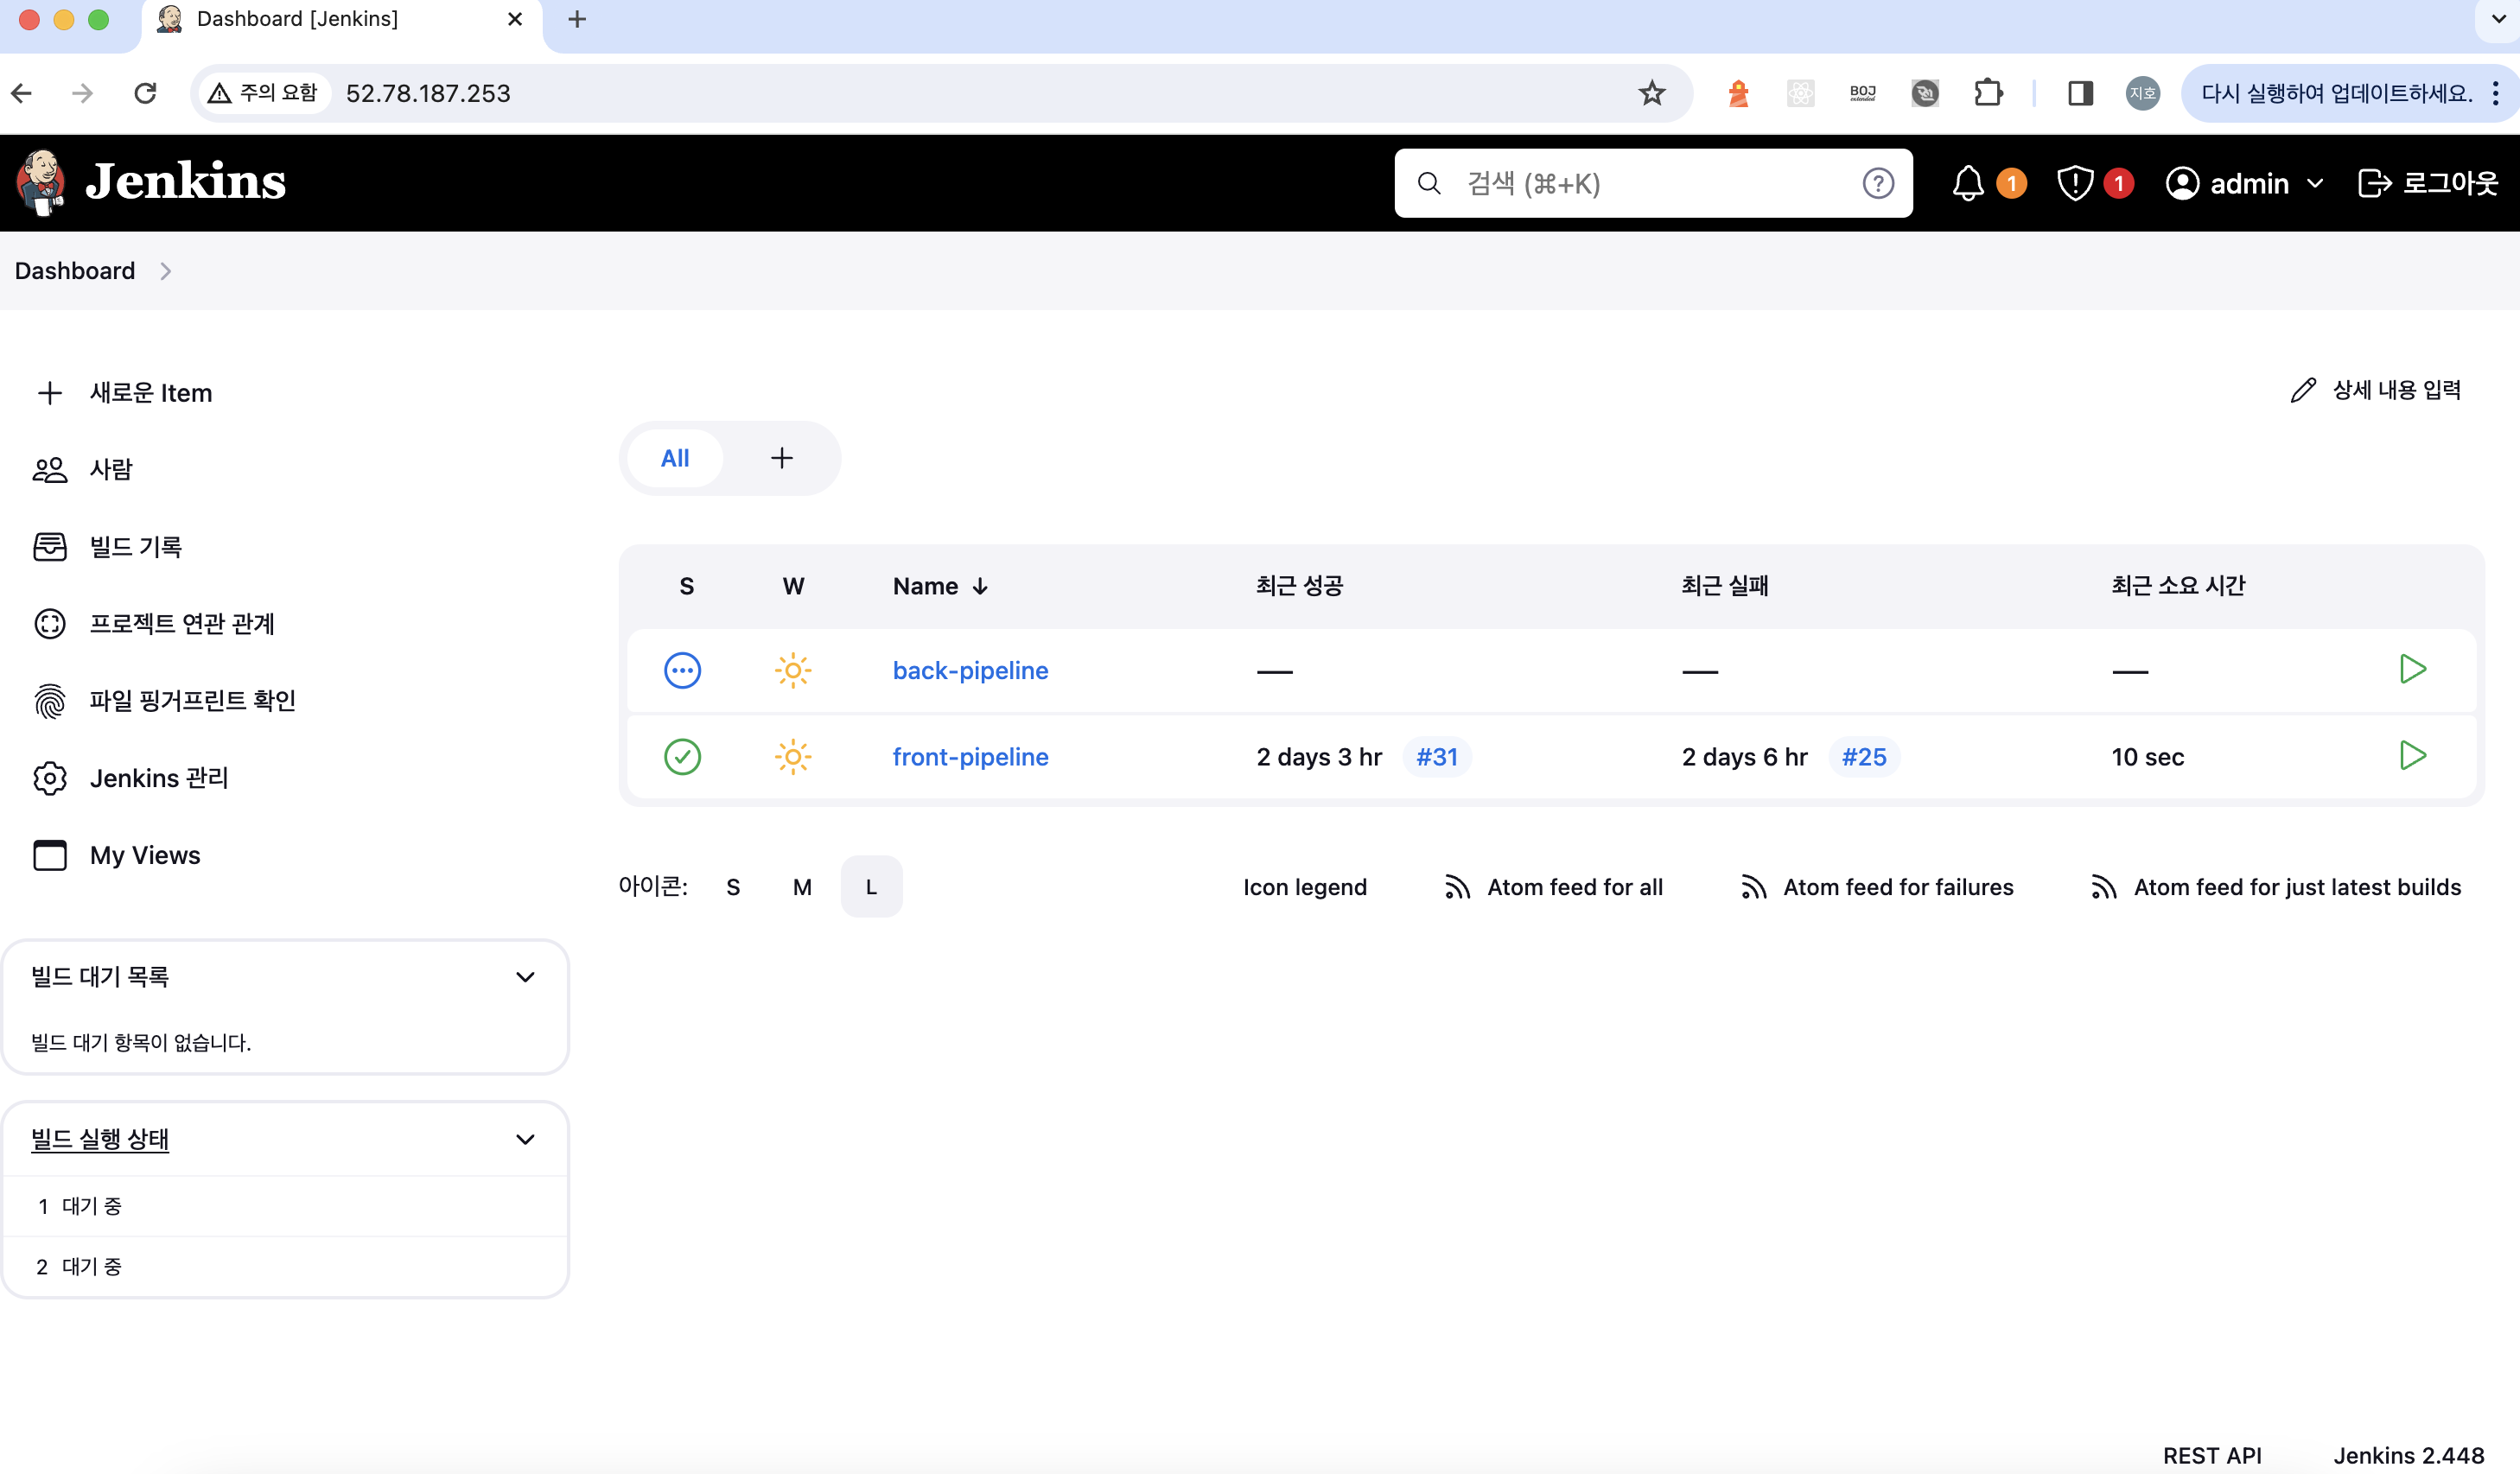Schedule a build for back-pipeline

(x=2413, y=669)
